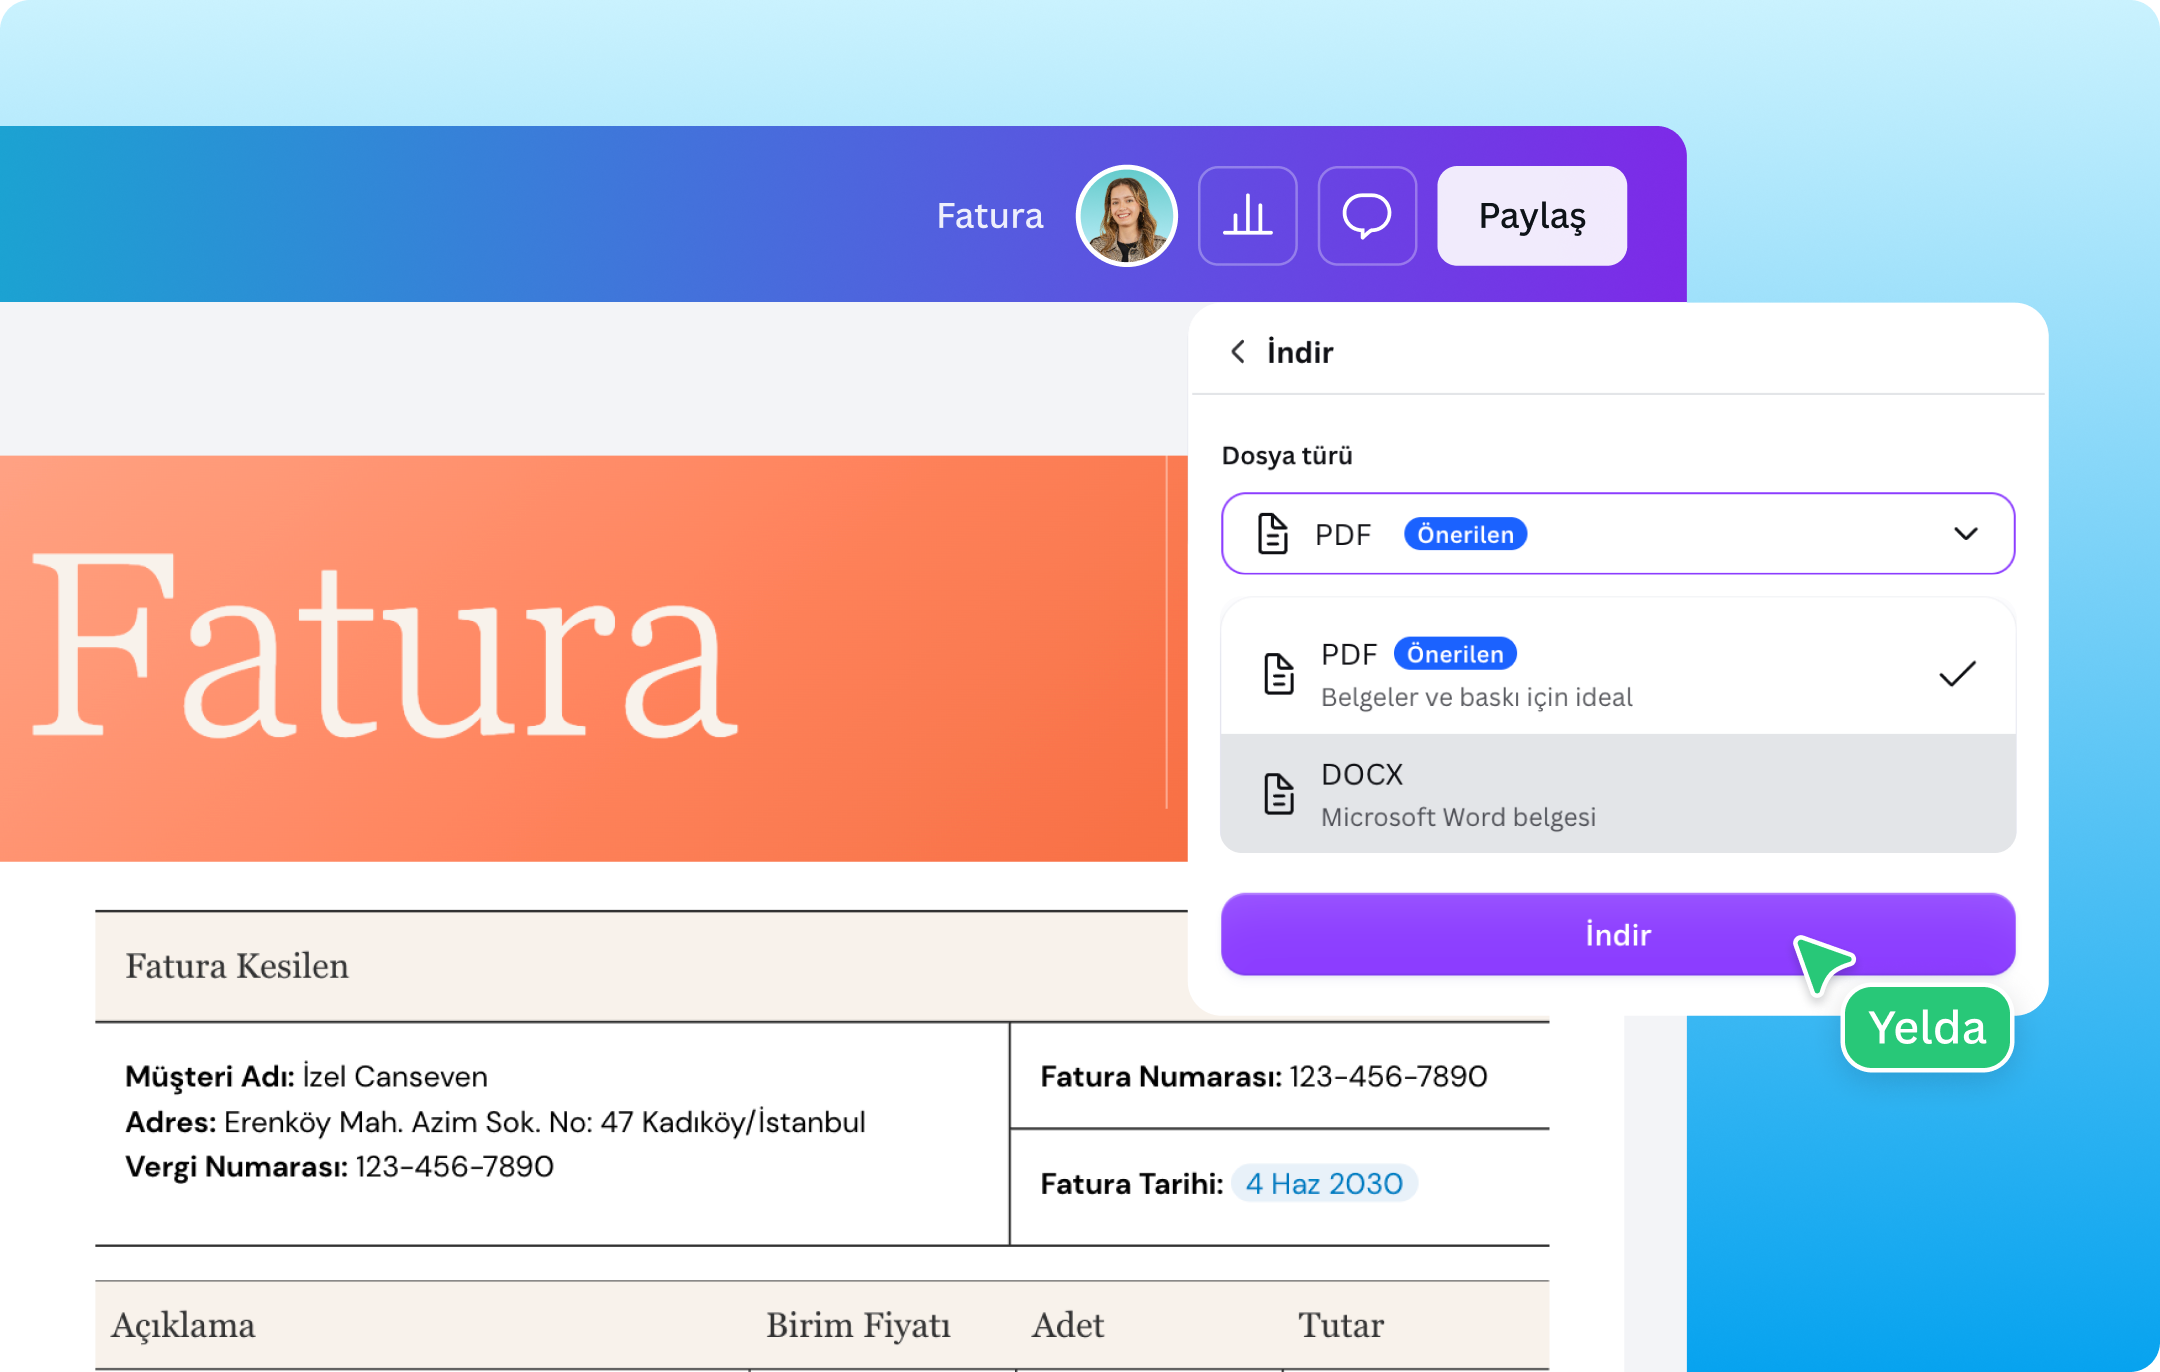Open the Dosya türü PDF dropdown
Viewport: 2160px width, 1372px height.
[1618, 534]
